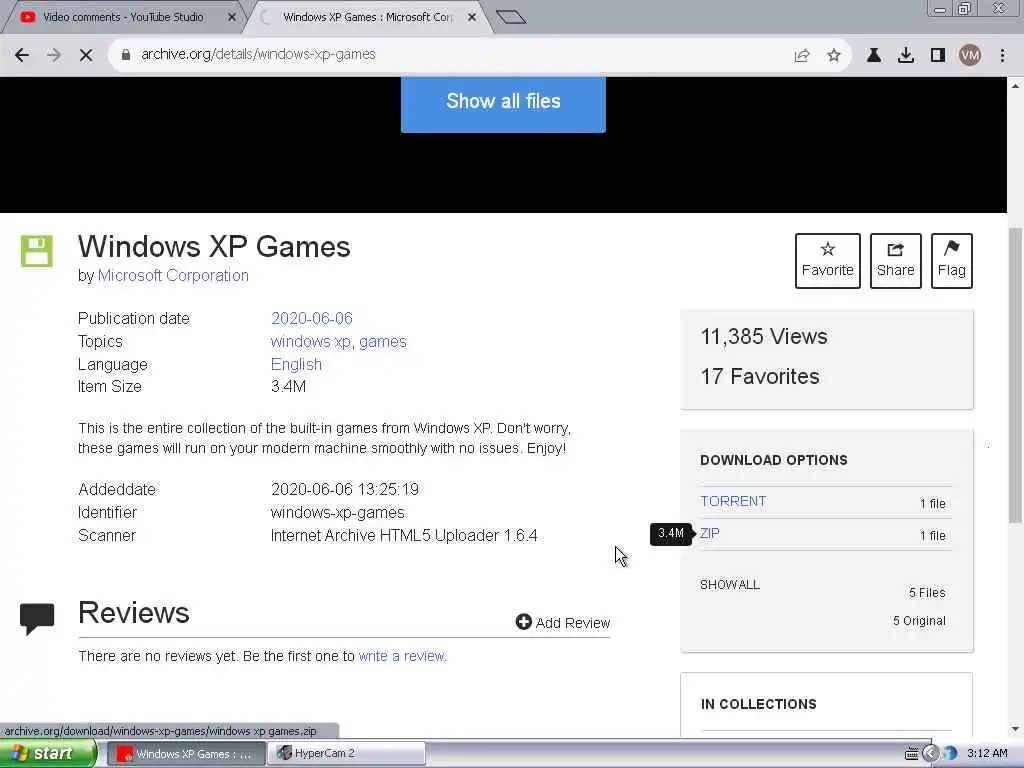Screen dimensions: 1024x768
Task: Click the IN COLLECTIONS heading
Action: point(758,705)
